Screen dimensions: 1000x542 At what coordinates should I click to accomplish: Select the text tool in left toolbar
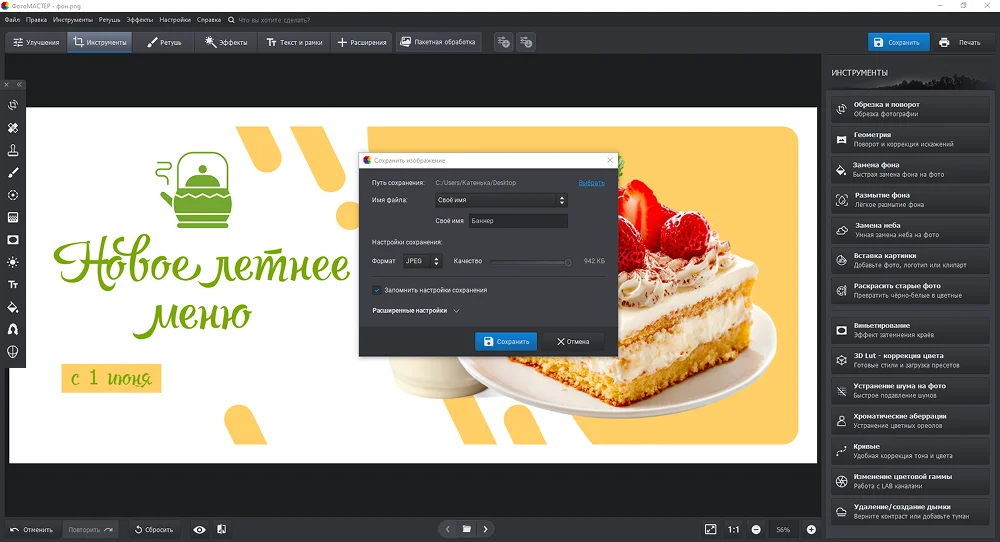pos(13,285)
